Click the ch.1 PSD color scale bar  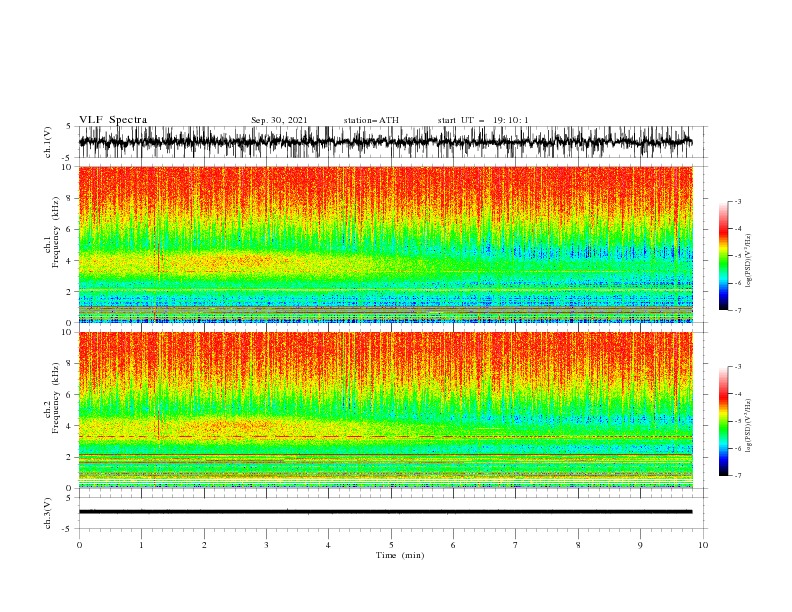[723, 256]
